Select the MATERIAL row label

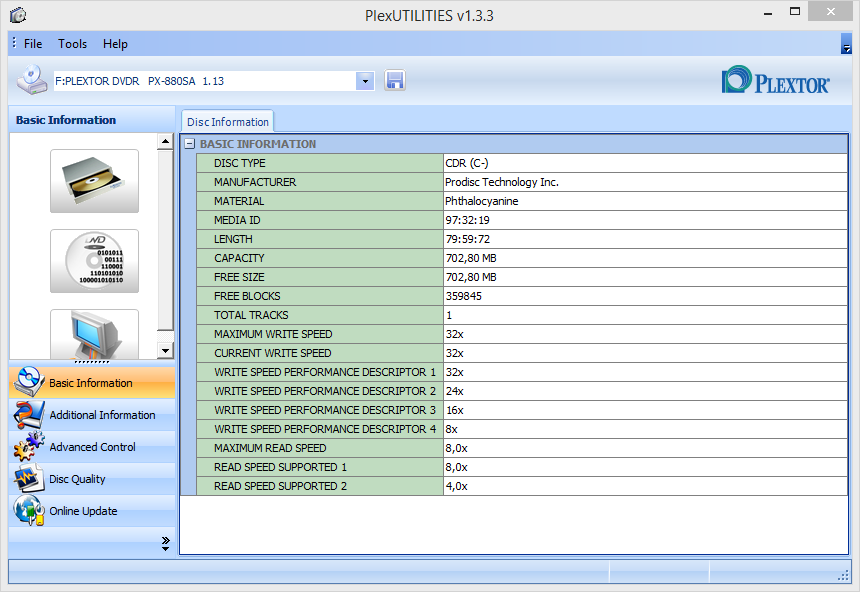click(x=320, y=201)
